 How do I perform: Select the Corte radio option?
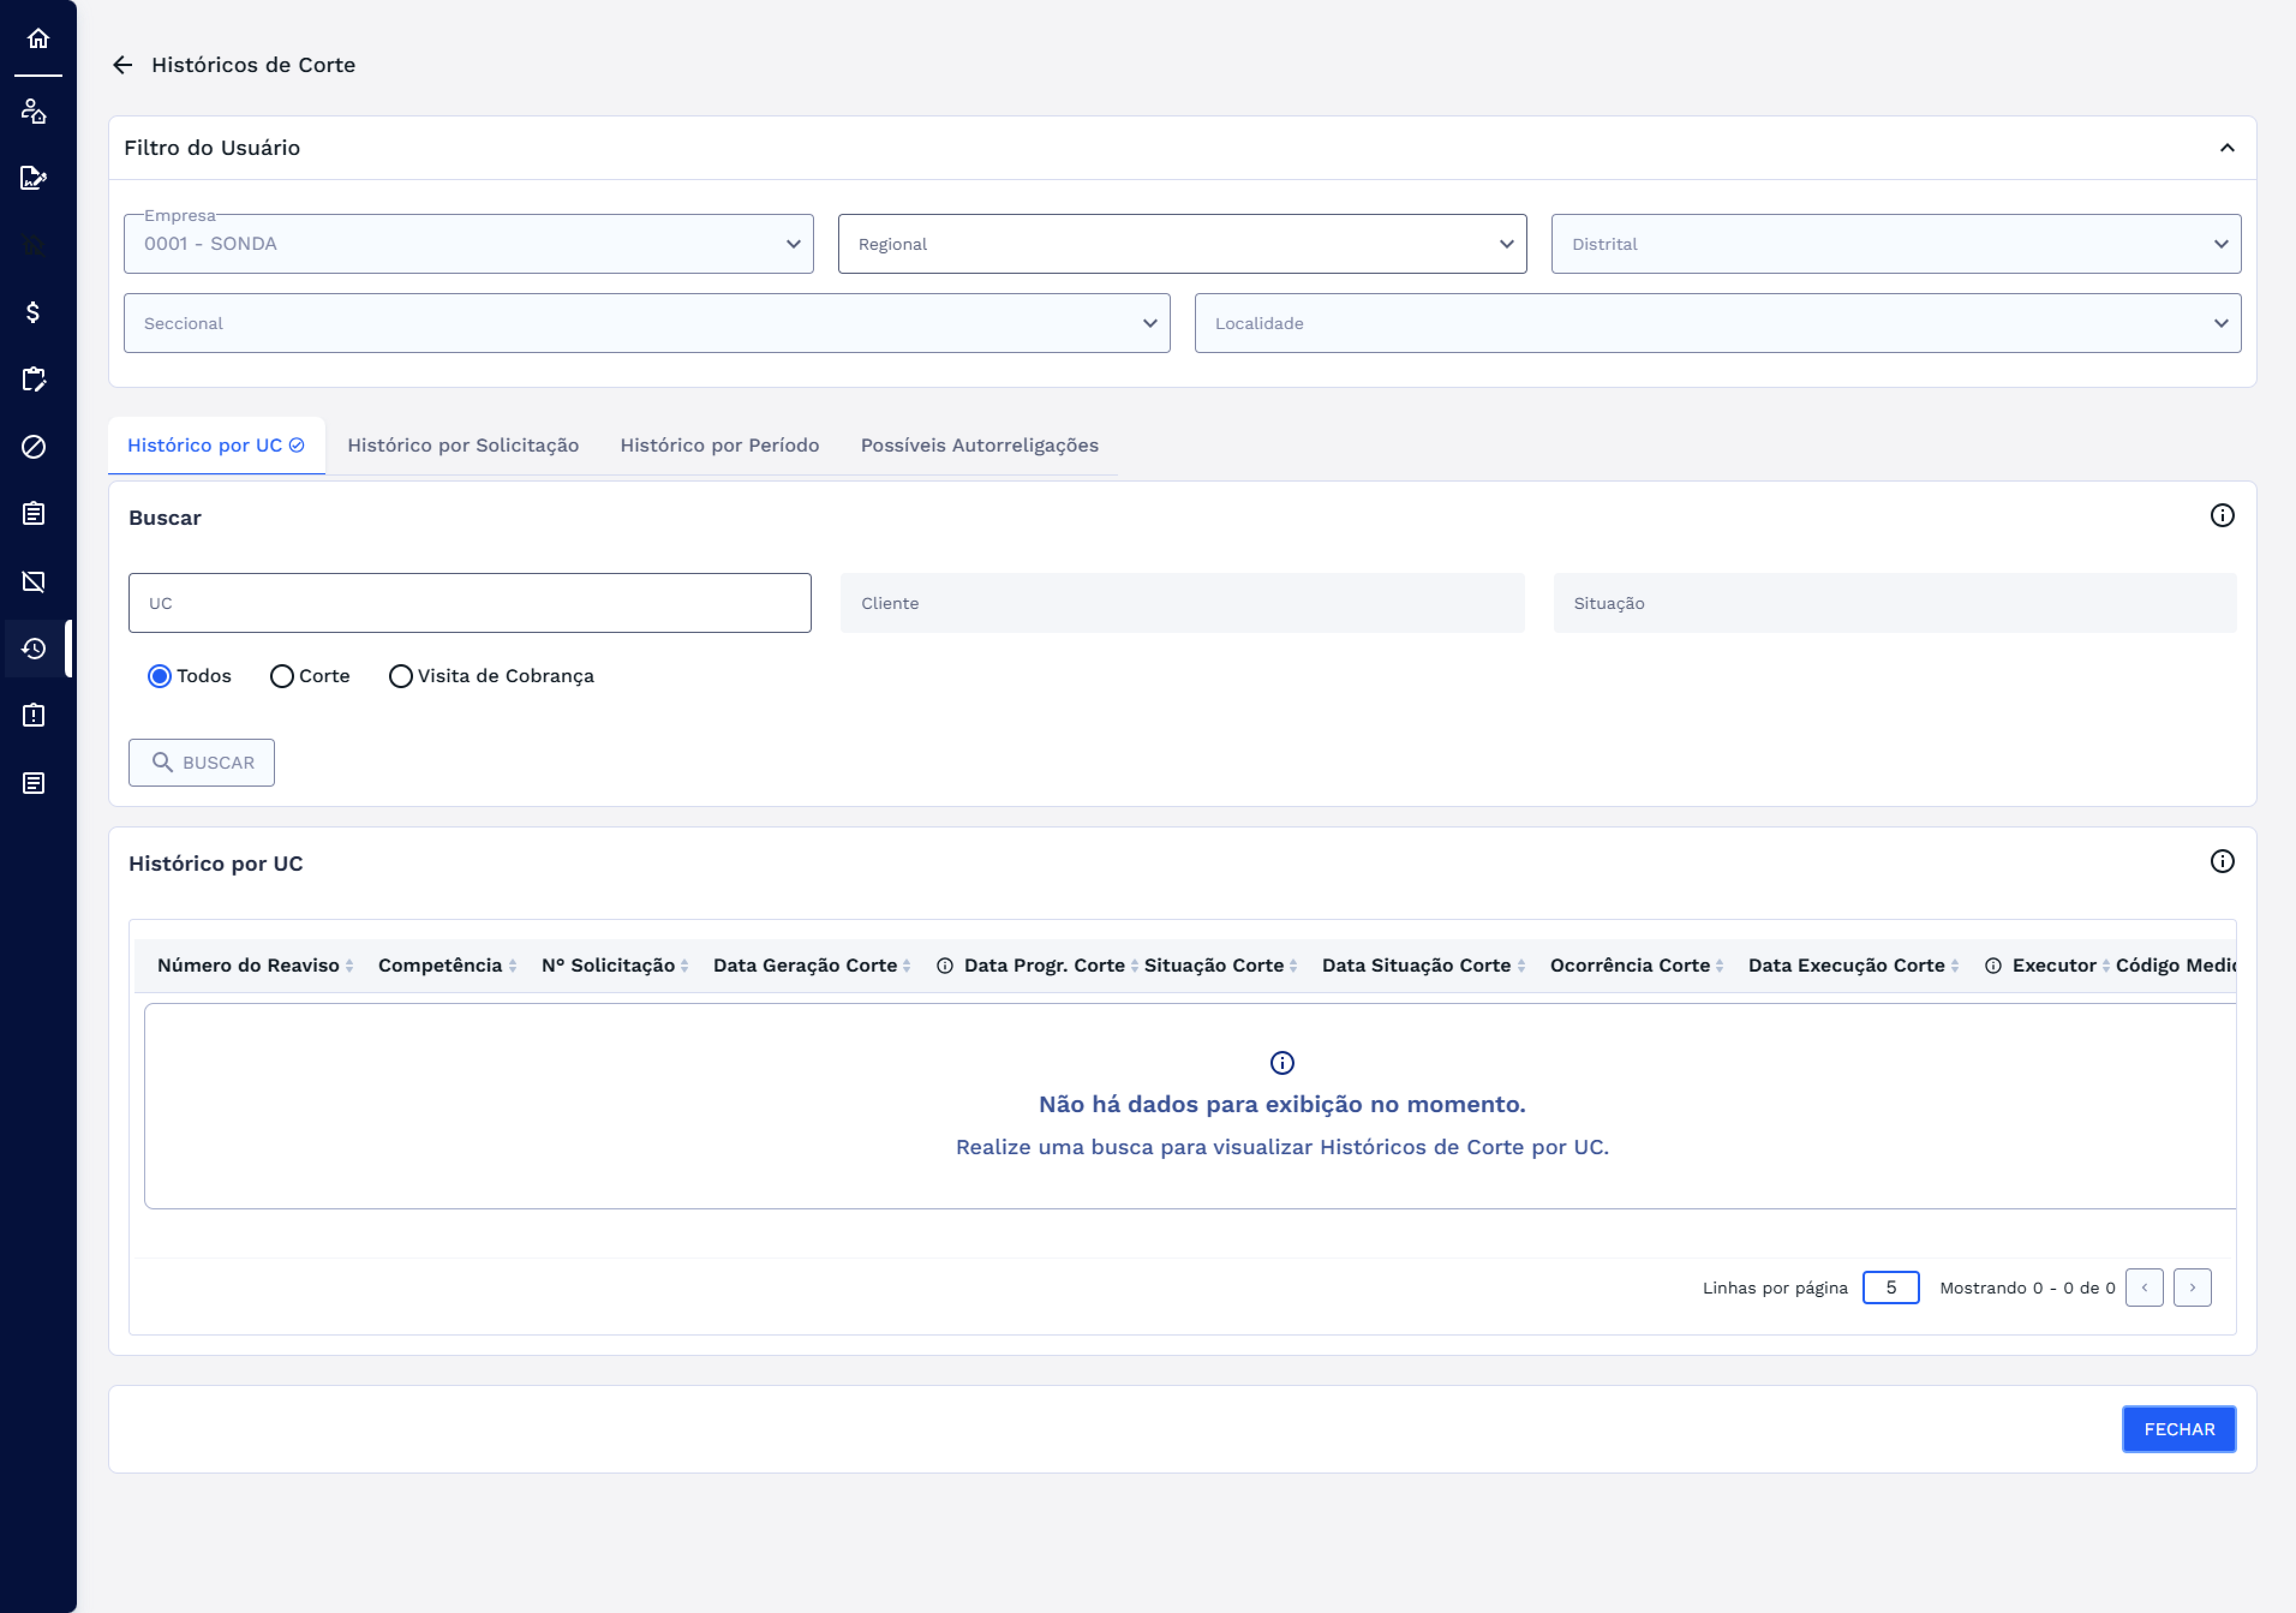[282, 677]
